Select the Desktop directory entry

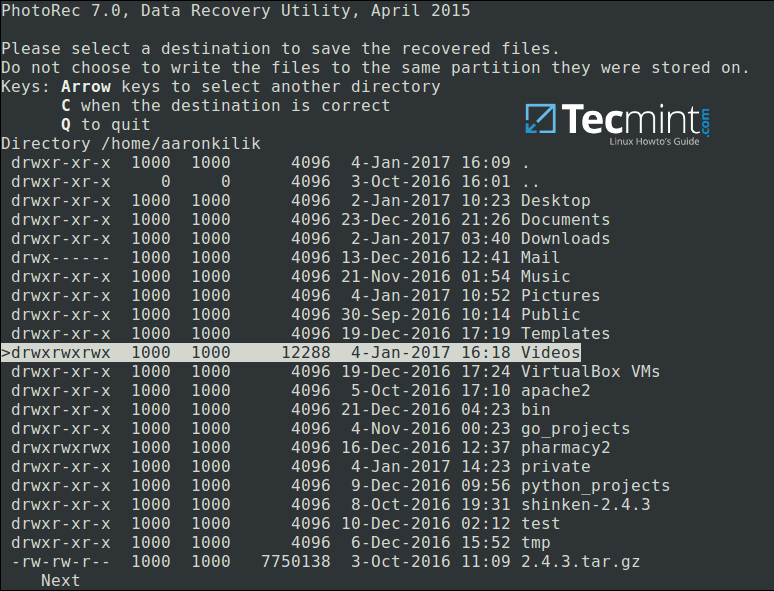tap(555, 201)
